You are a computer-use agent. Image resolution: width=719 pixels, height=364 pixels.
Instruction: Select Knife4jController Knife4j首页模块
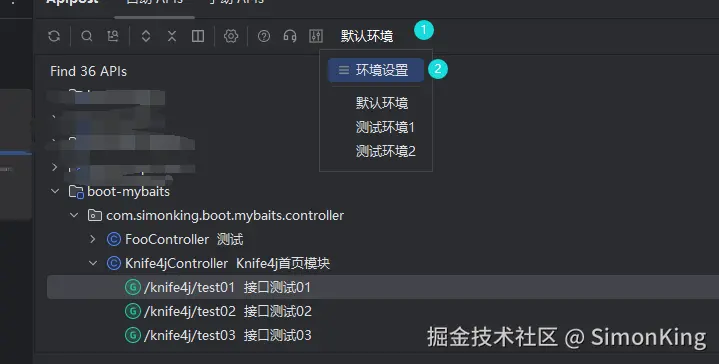pyautogui.click(x=227, y=263)
